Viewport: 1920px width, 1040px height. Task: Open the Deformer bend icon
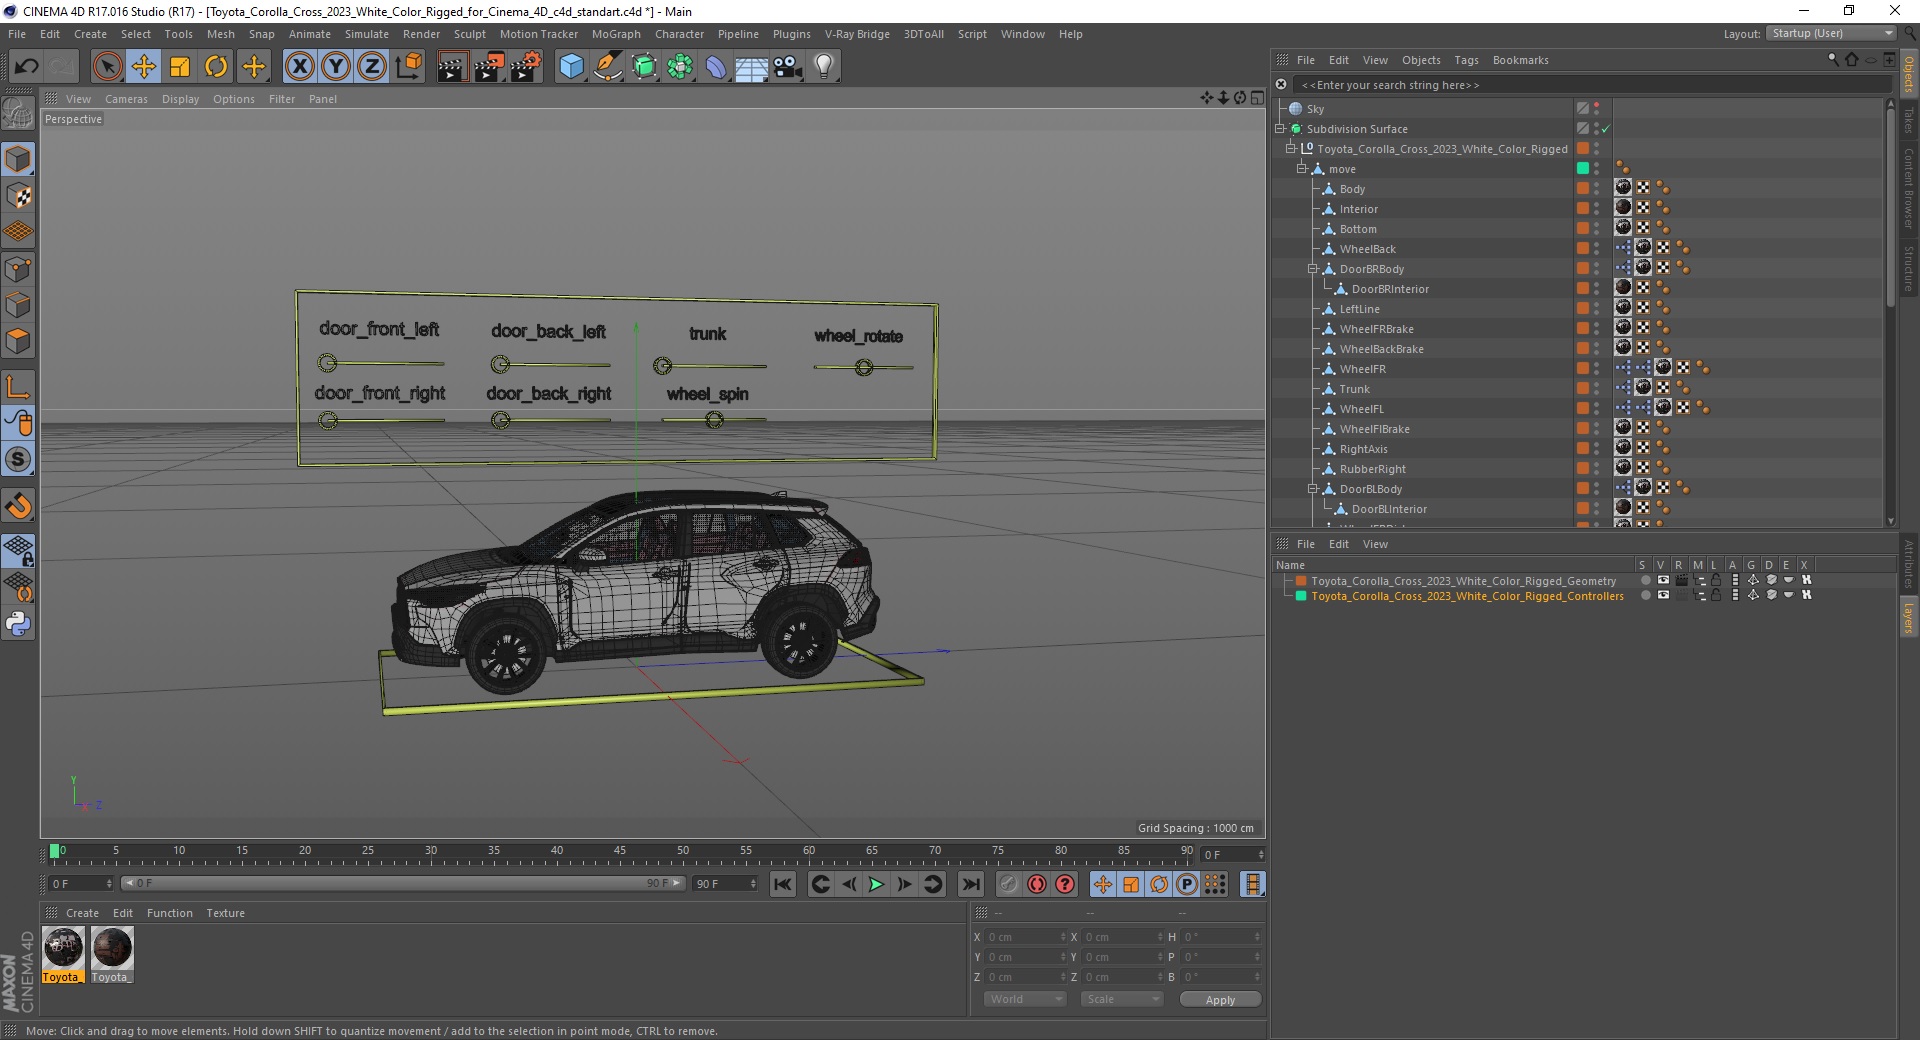click(716, 67)
